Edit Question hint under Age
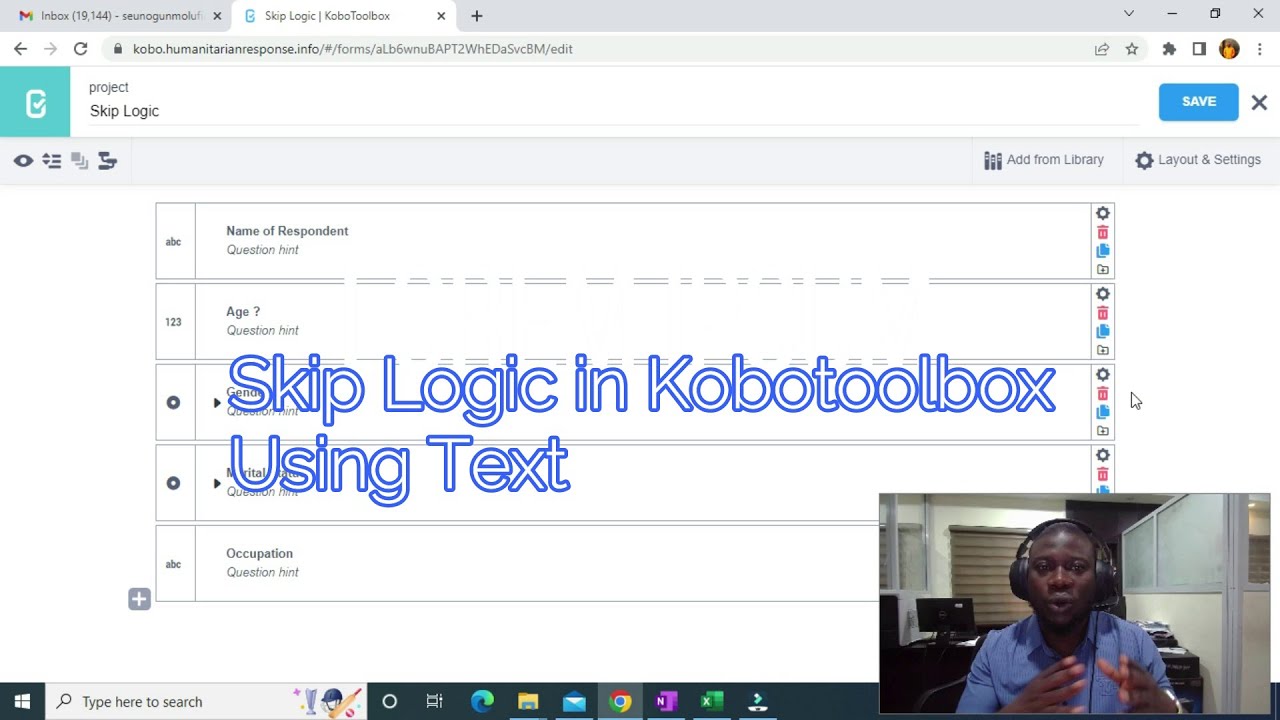Screen dimensions: 1280x720 point(262,331)
